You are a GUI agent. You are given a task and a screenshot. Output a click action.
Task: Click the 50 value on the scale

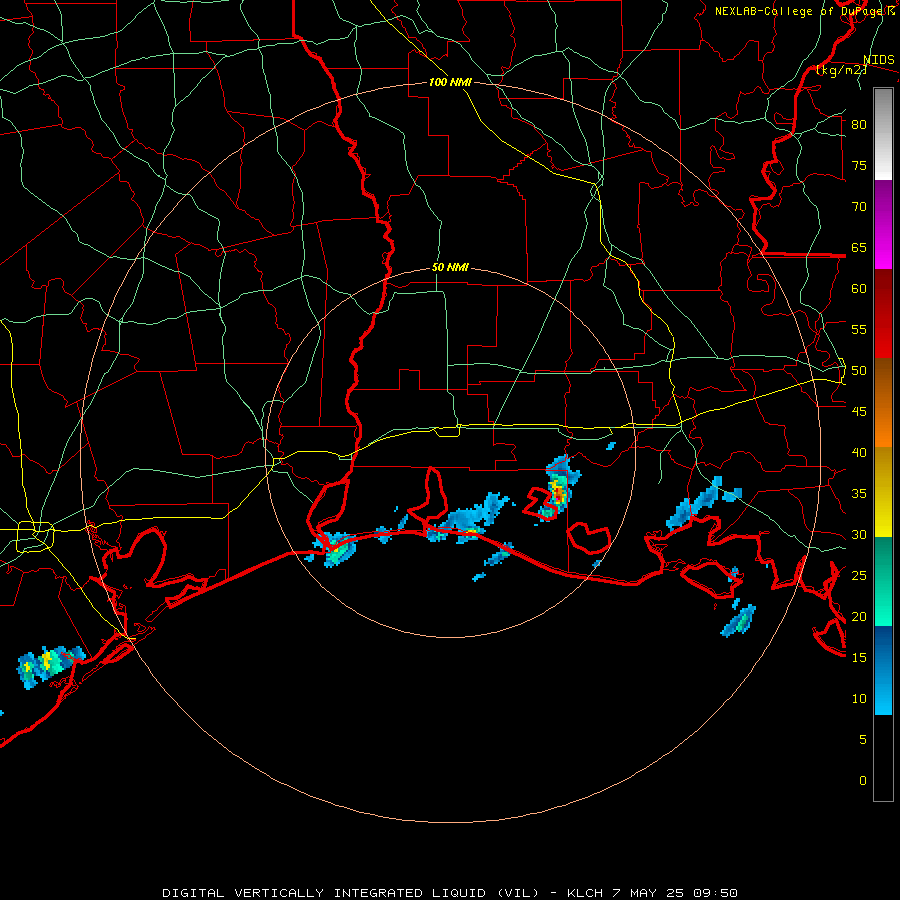coord(859,371)
